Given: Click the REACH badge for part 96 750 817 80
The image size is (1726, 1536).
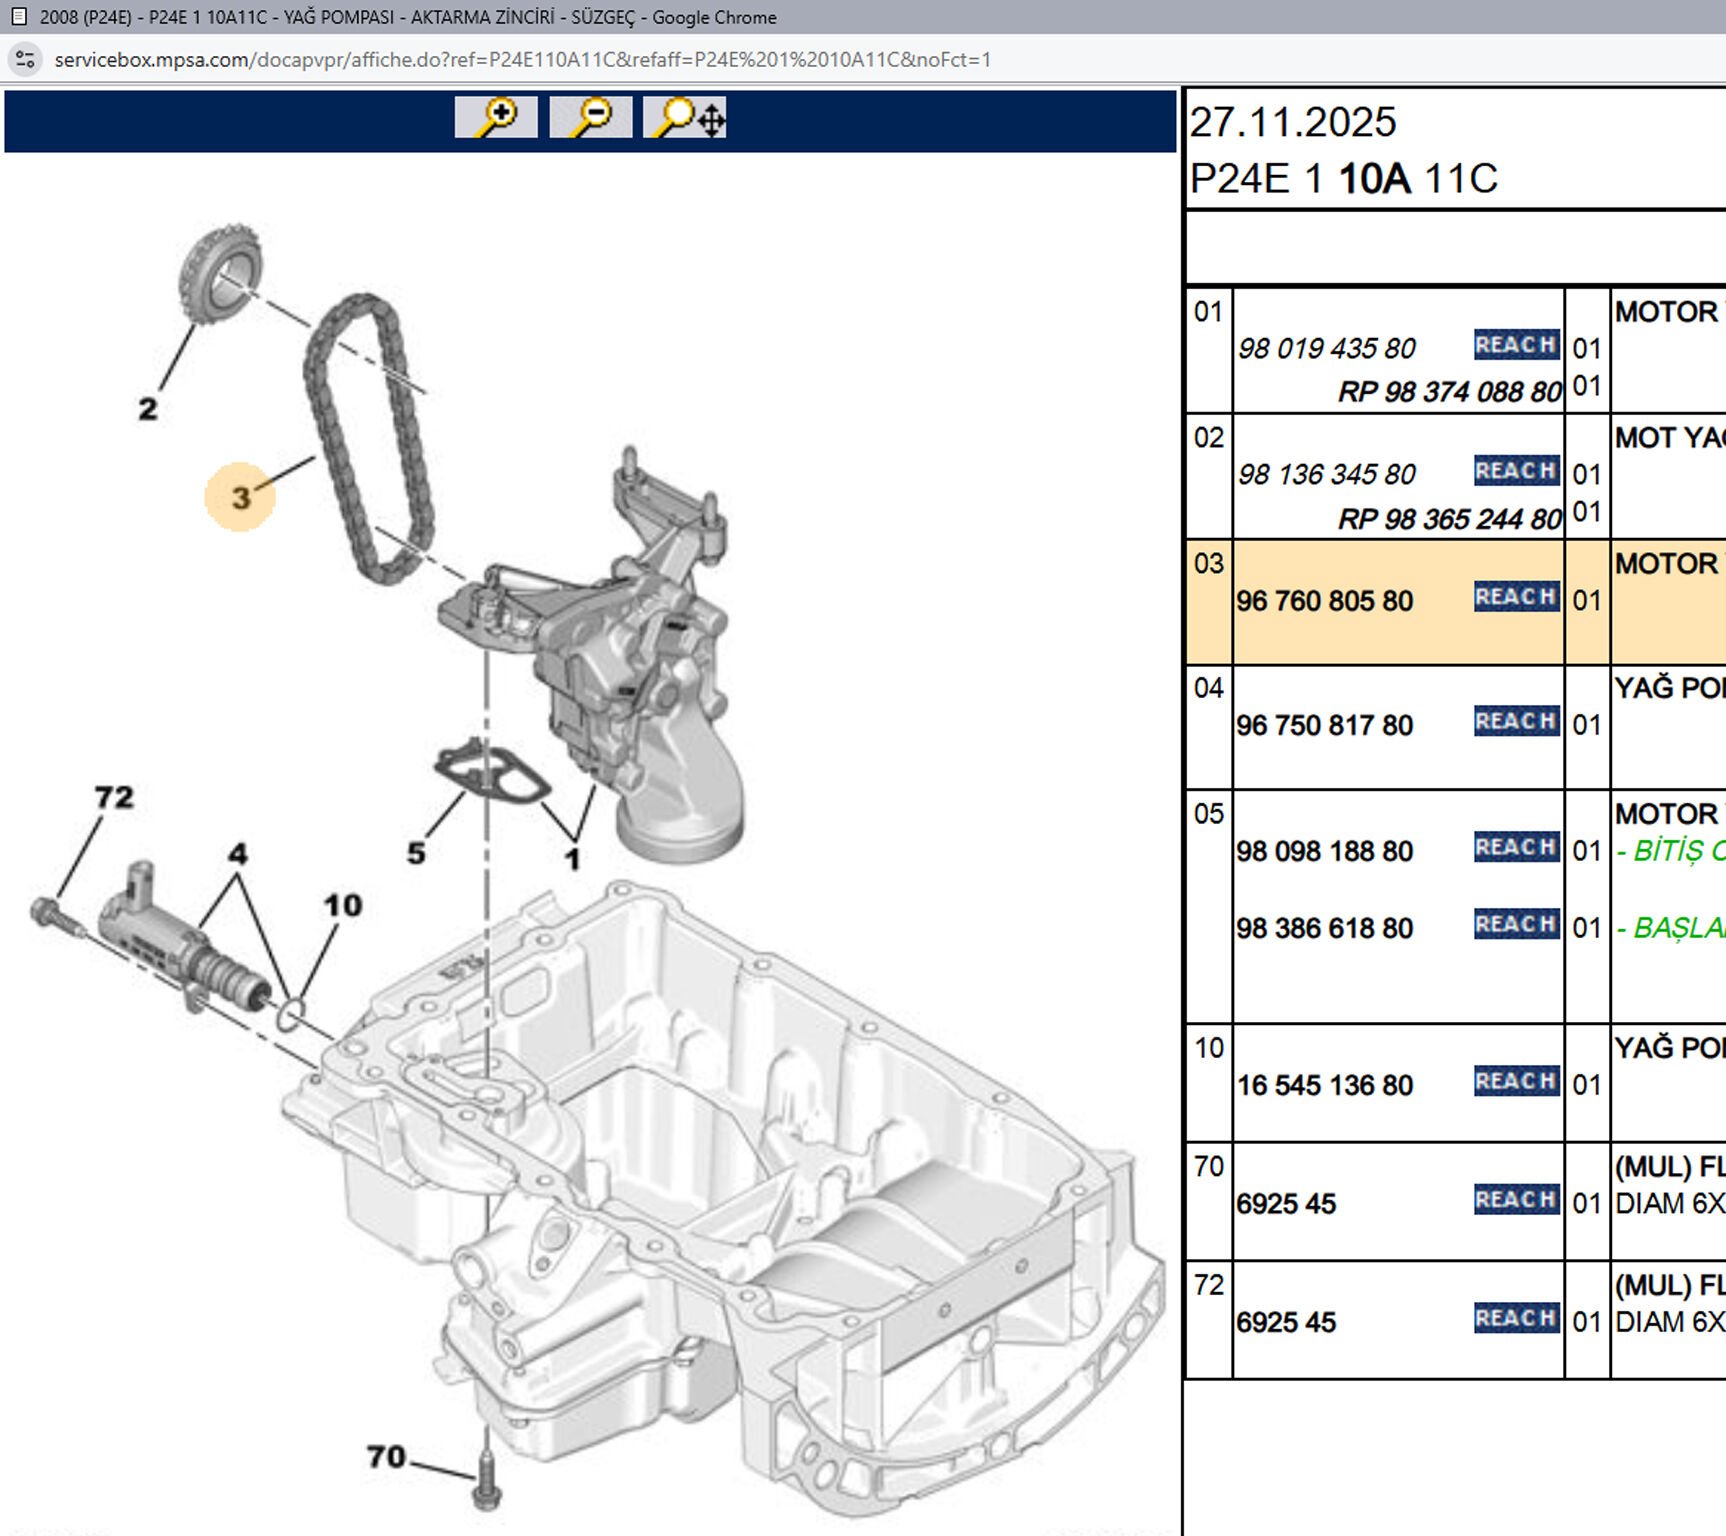Looking at the screenshot, I should point(1515,721).
